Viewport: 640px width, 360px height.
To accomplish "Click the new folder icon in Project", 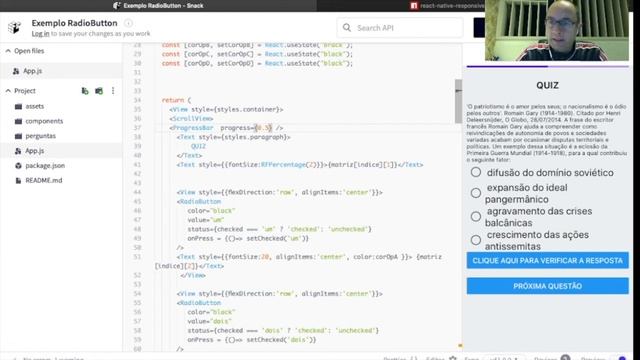I will [x=99, y=91].
